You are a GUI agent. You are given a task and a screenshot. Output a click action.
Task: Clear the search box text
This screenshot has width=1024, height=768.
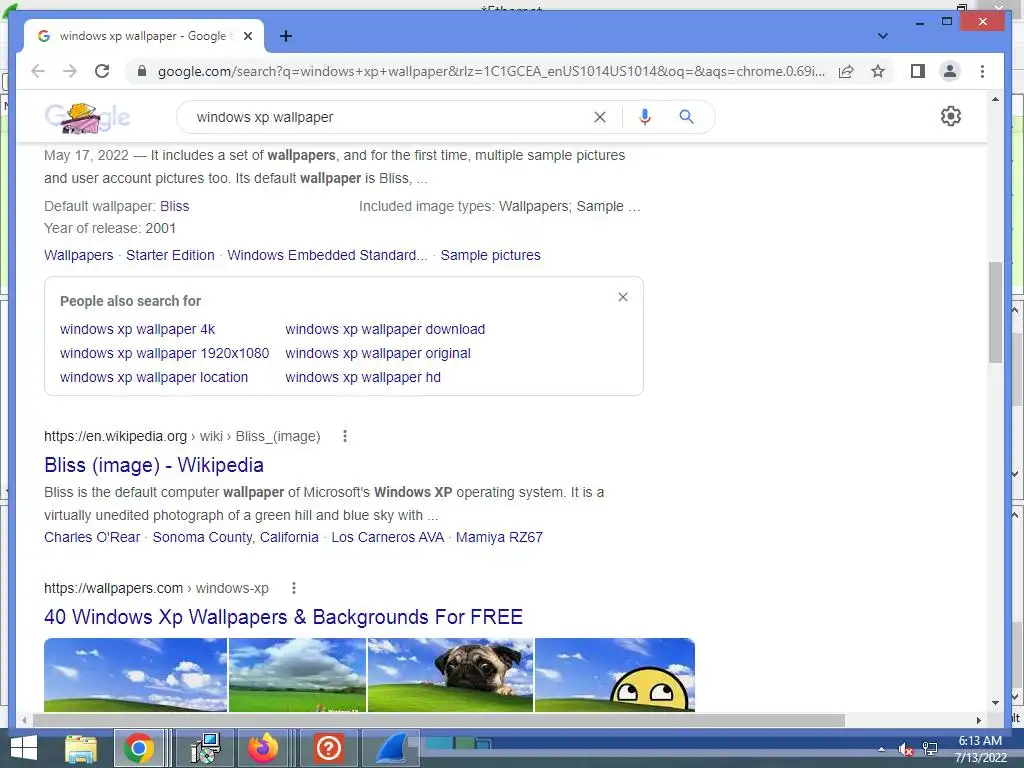(x=600, y=117)
